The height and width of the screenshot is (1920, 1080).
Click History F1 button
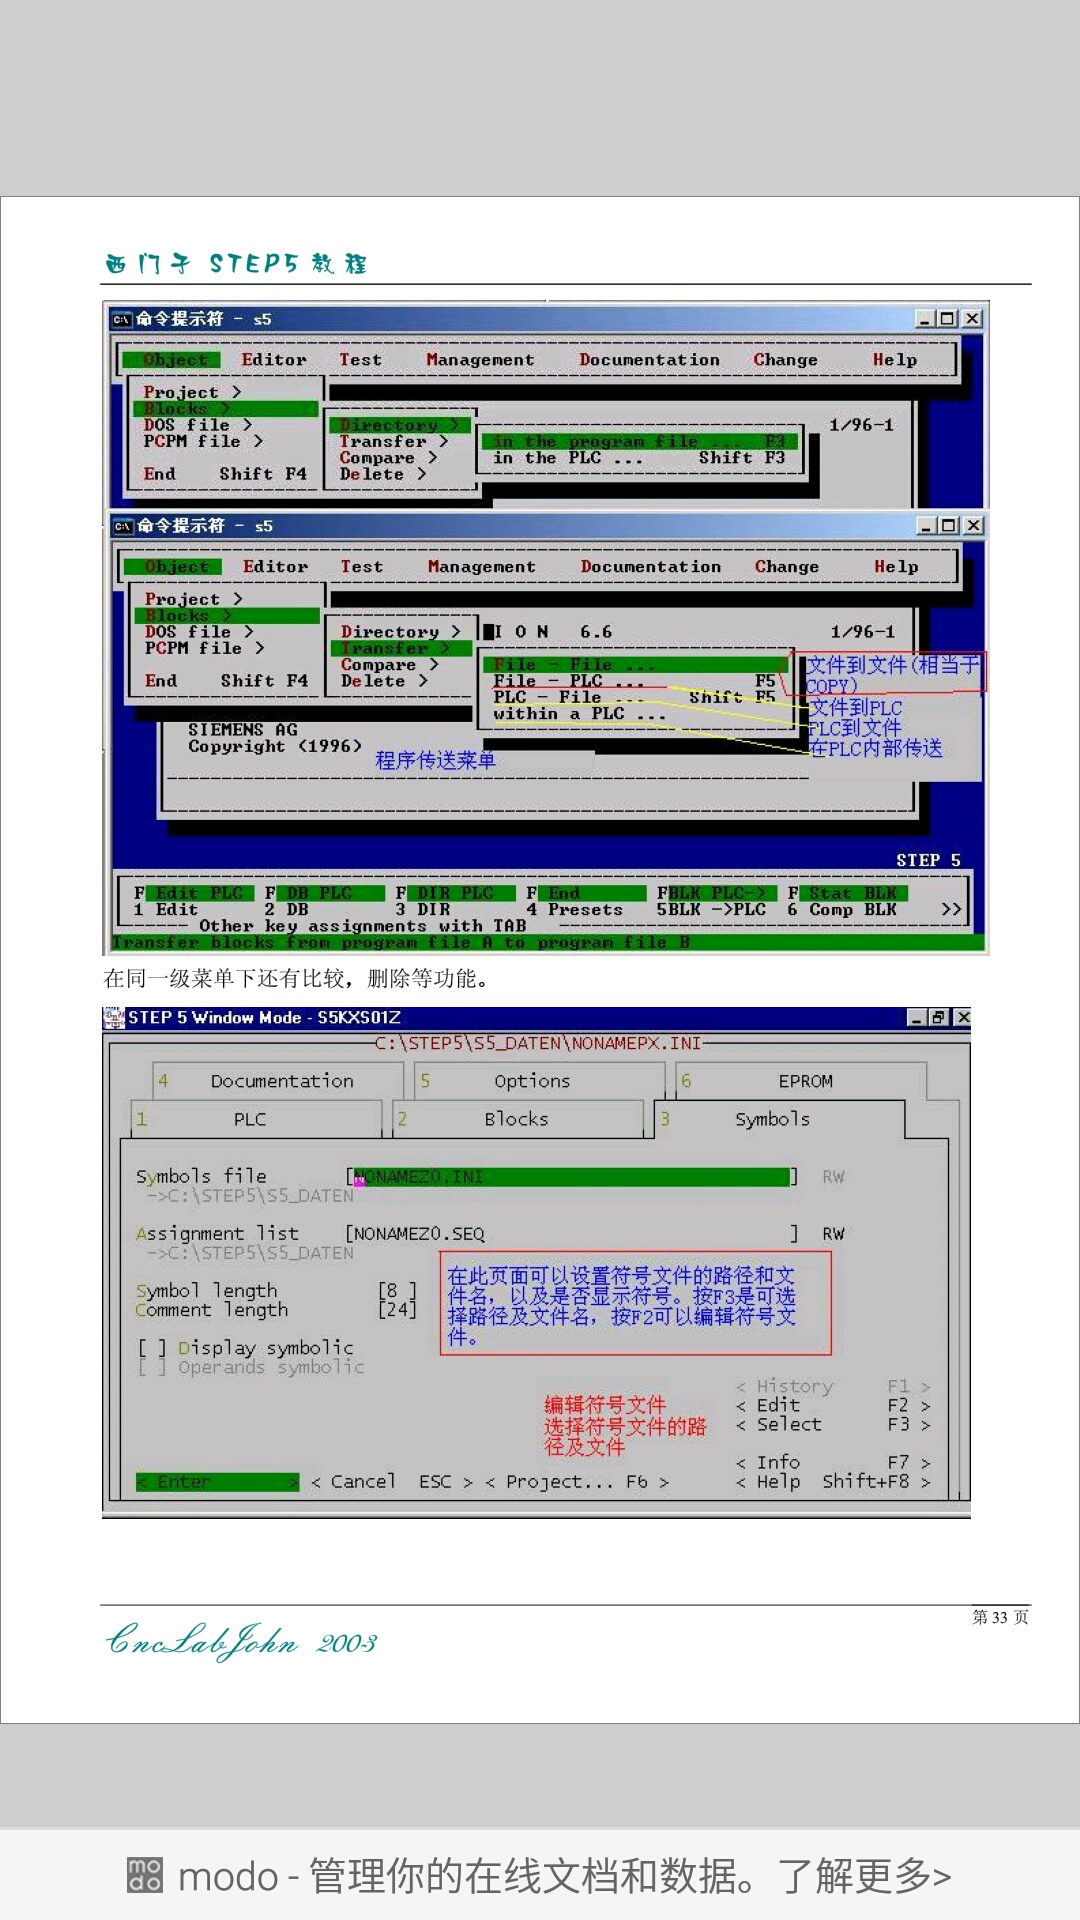click(x=833, y=1387)
